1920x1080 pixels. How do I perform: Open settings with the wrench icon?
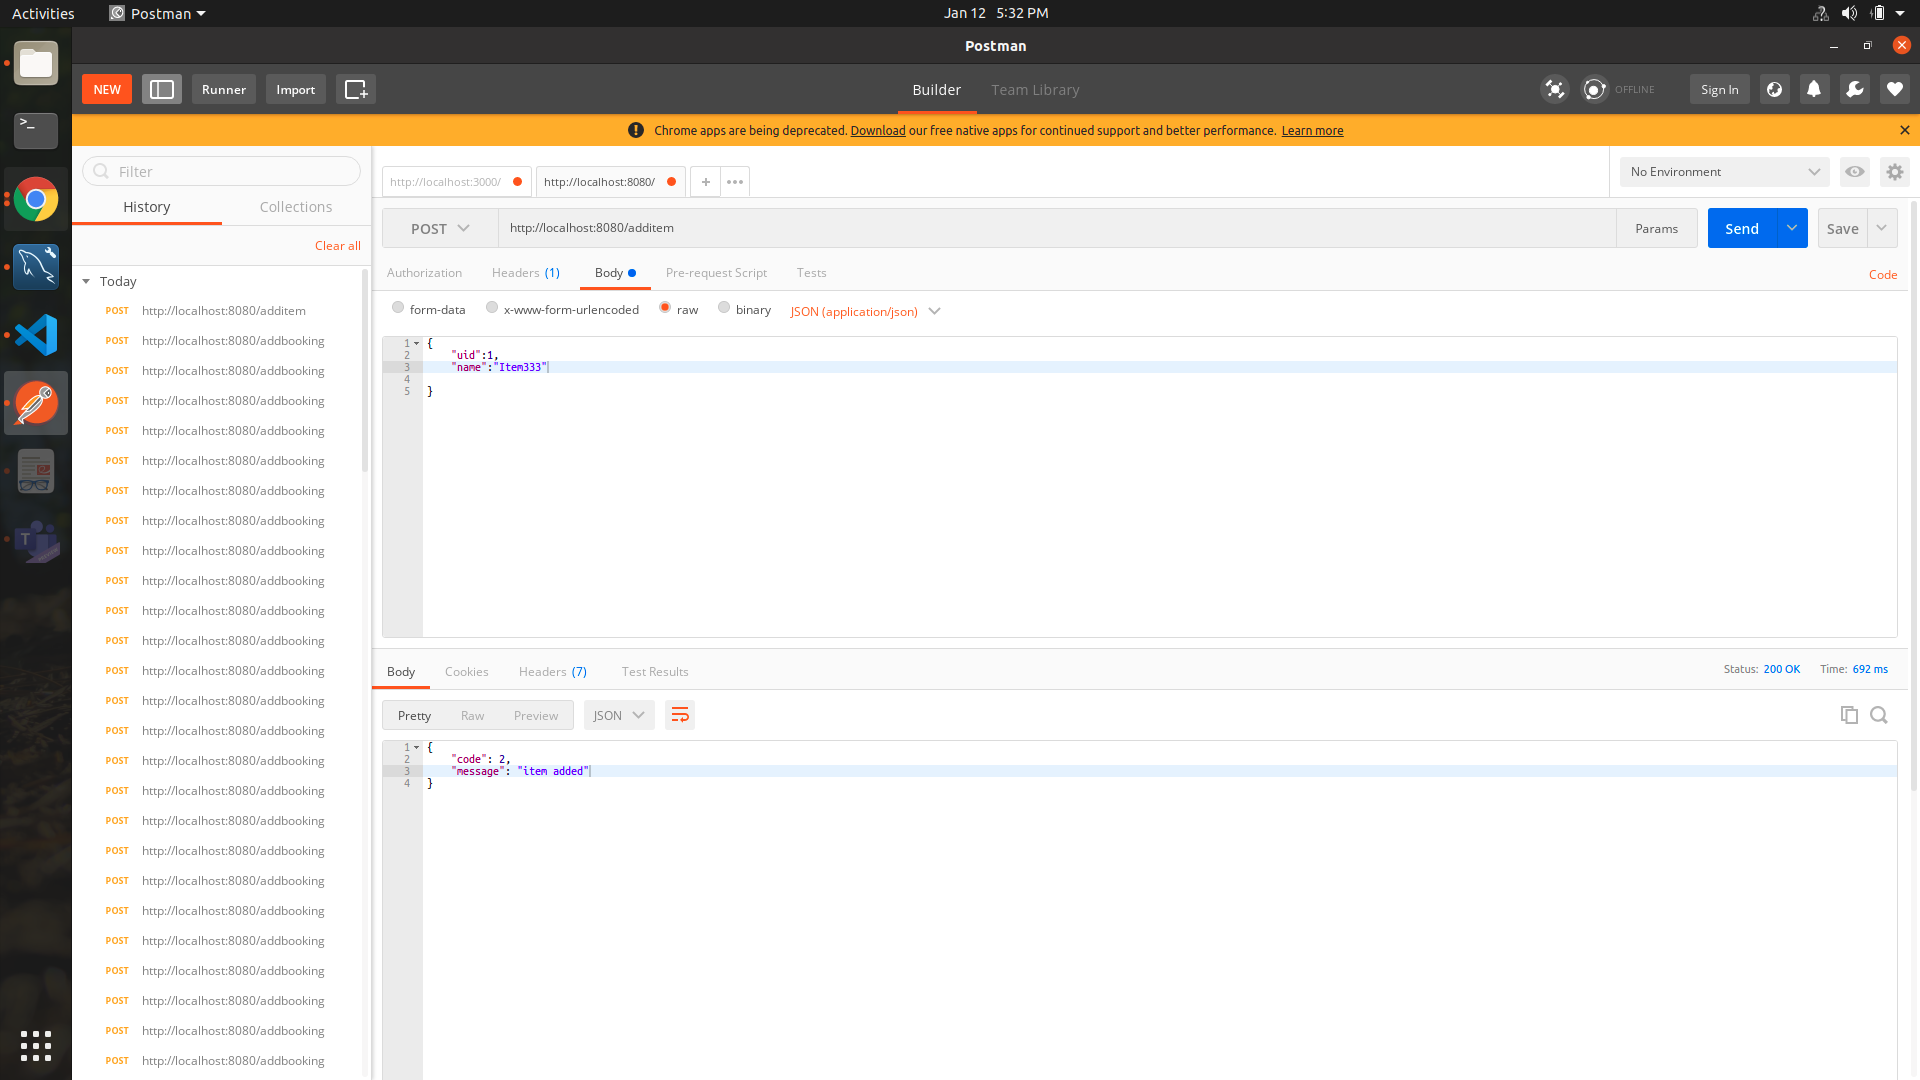point(1854,89)
